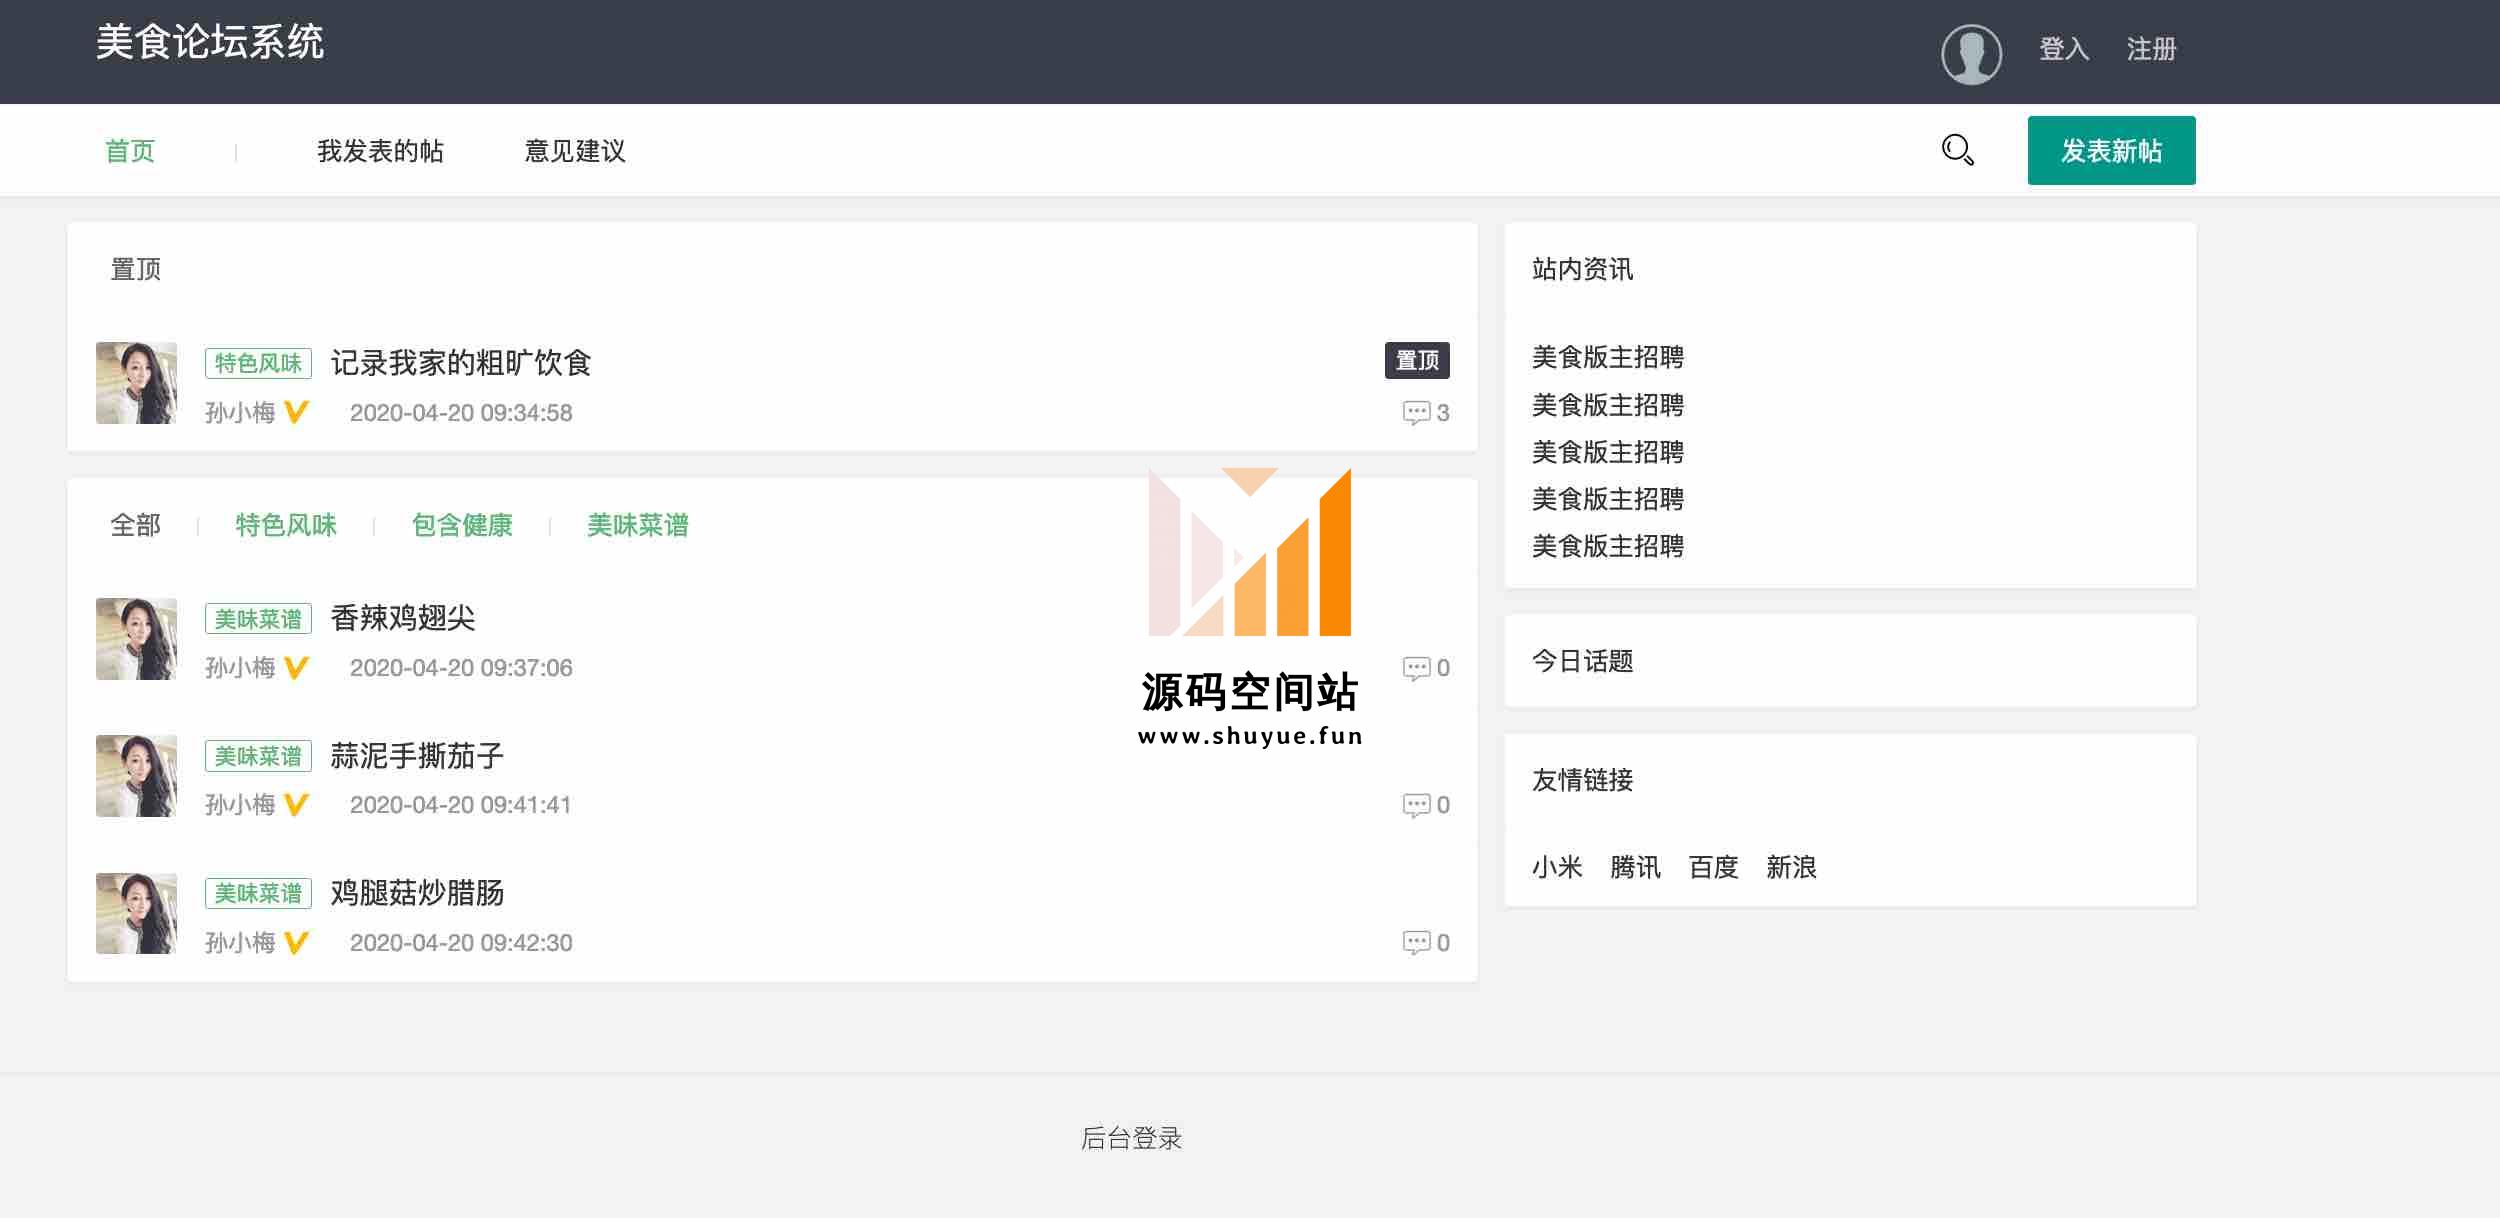Image resolution: width=2500 pixels, height=1218 pixels.
Task: Click the V badge on 鸡腿菇炒腊肠 author
Action: [x=296, y=943]
